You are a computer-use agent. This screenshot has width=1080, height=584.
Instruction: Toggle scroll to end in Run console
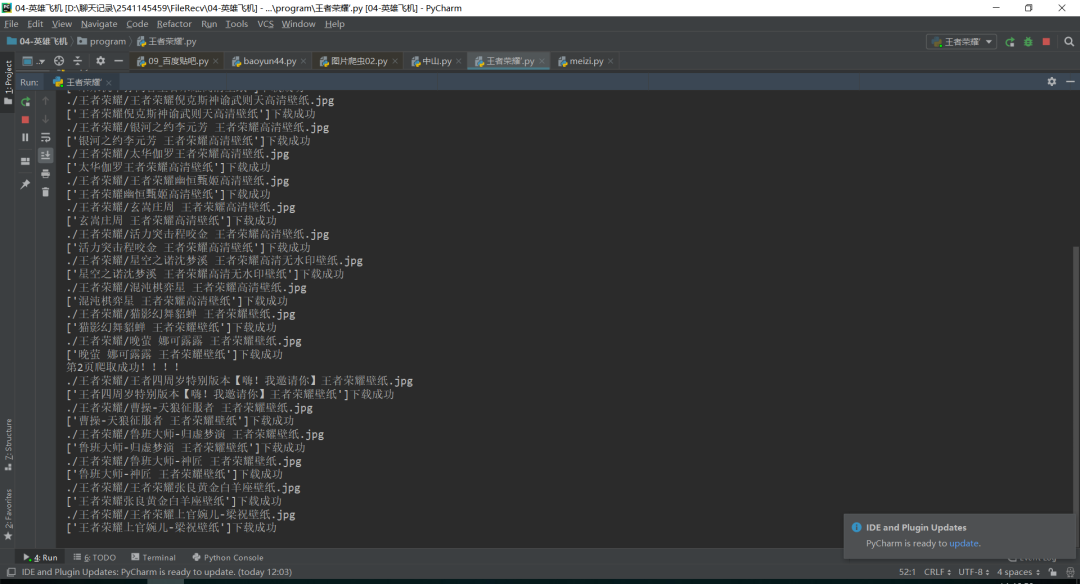pyautogui.click(x=45, y=155)
